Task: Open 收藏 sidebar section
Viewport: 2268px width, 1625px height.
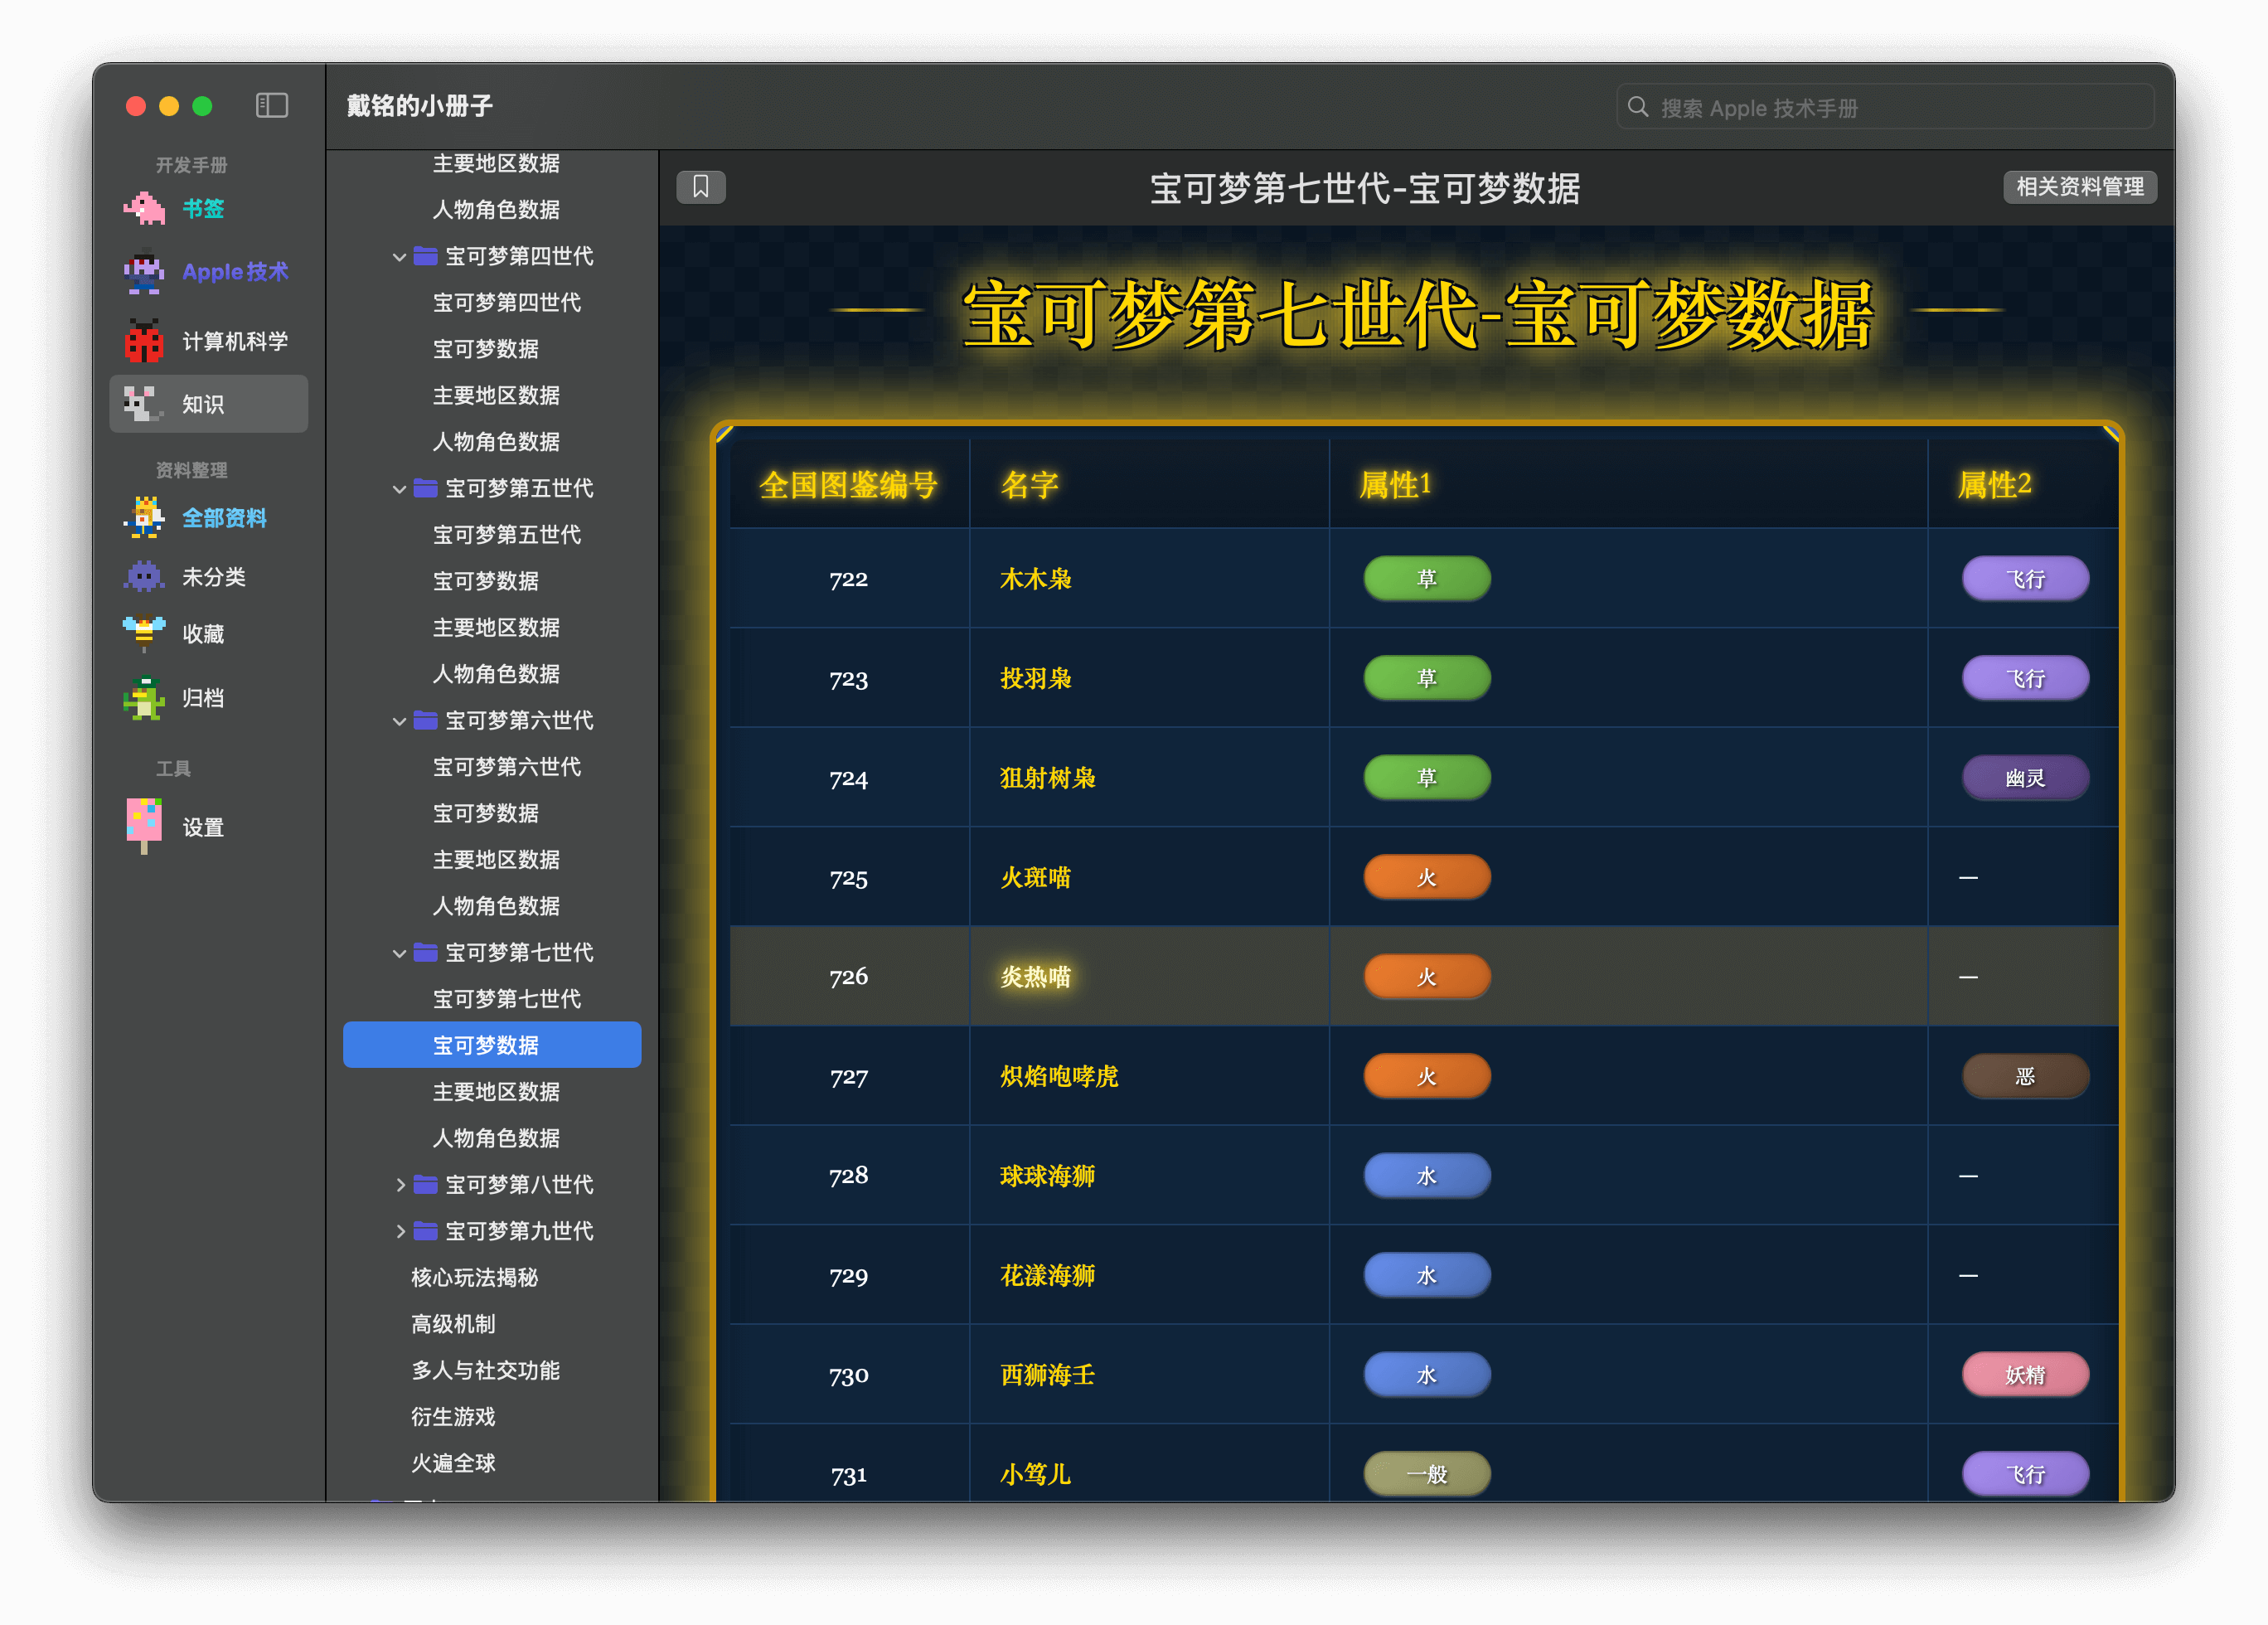Action: (208, 633)
